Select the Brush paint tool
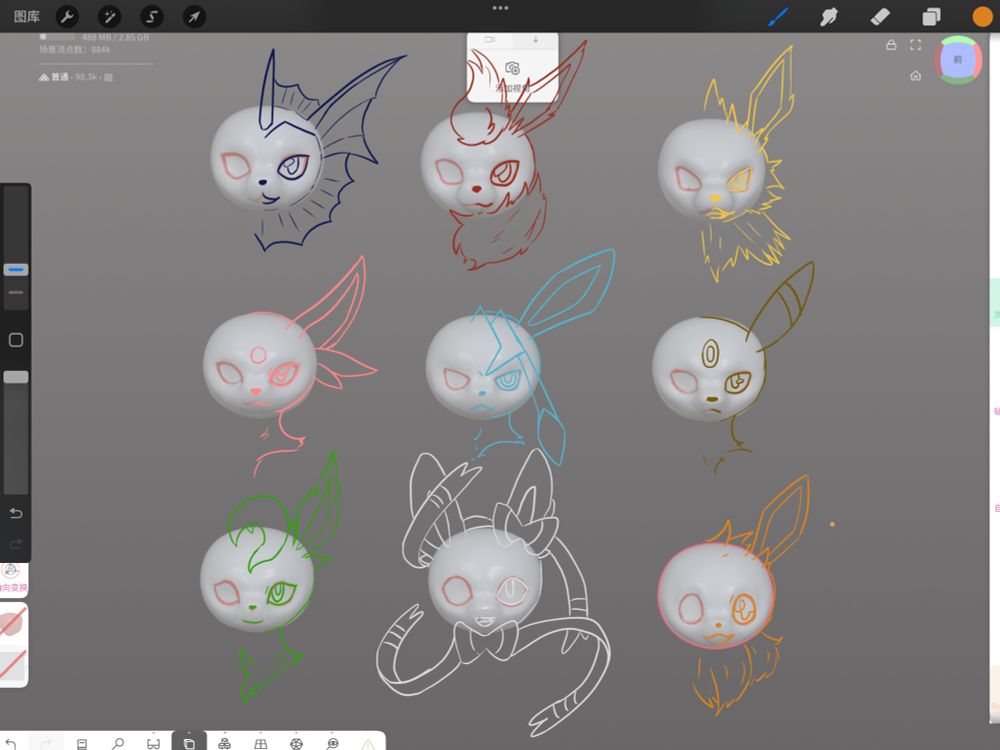This screenshot has height=750, width=1000. pos(778,17)
